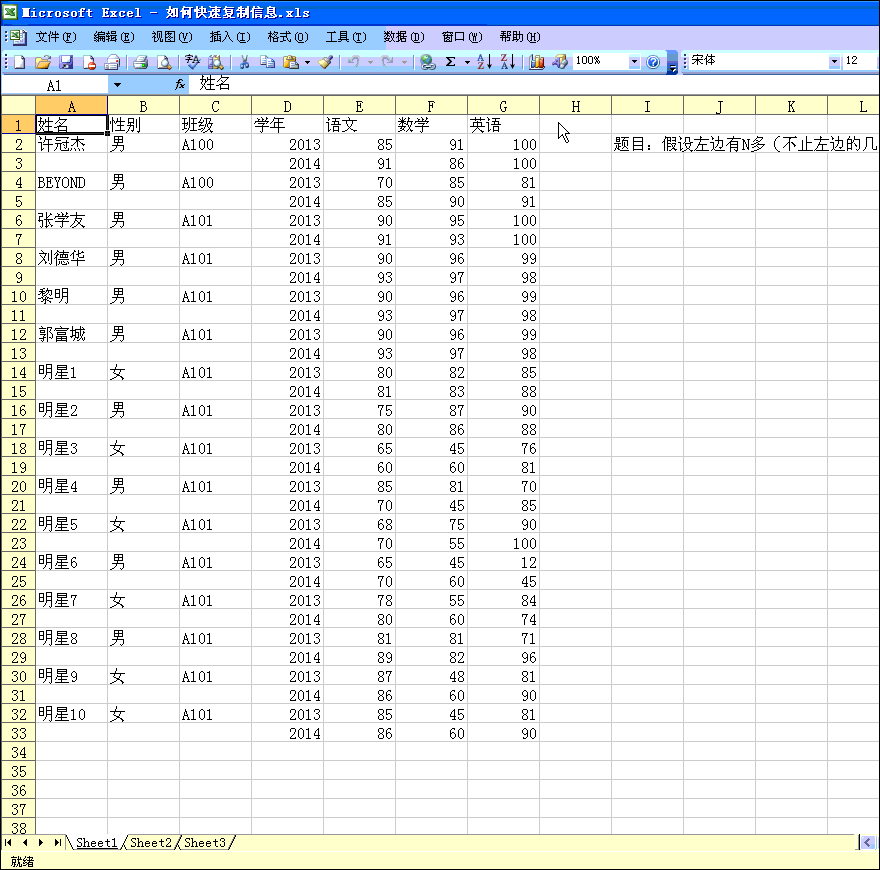The height and width of the screenshot is (870, 880).
Task: Click the font size input box
Action: click(x=859, y=61)
